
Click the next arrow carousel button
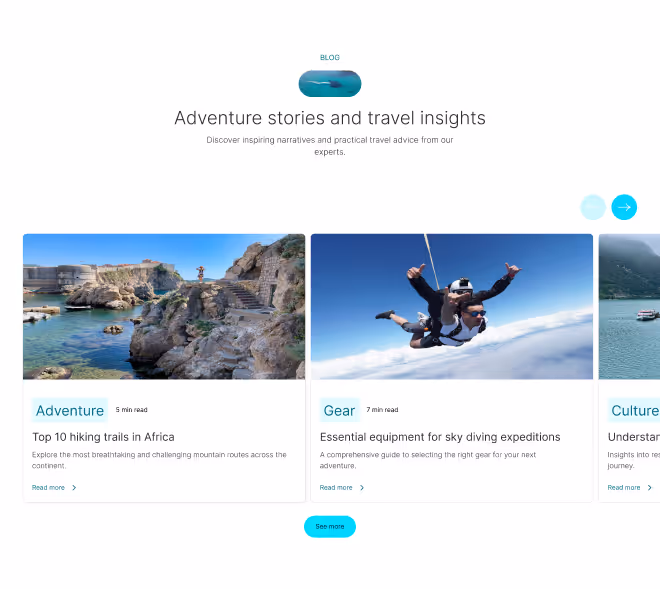[624, 207]
